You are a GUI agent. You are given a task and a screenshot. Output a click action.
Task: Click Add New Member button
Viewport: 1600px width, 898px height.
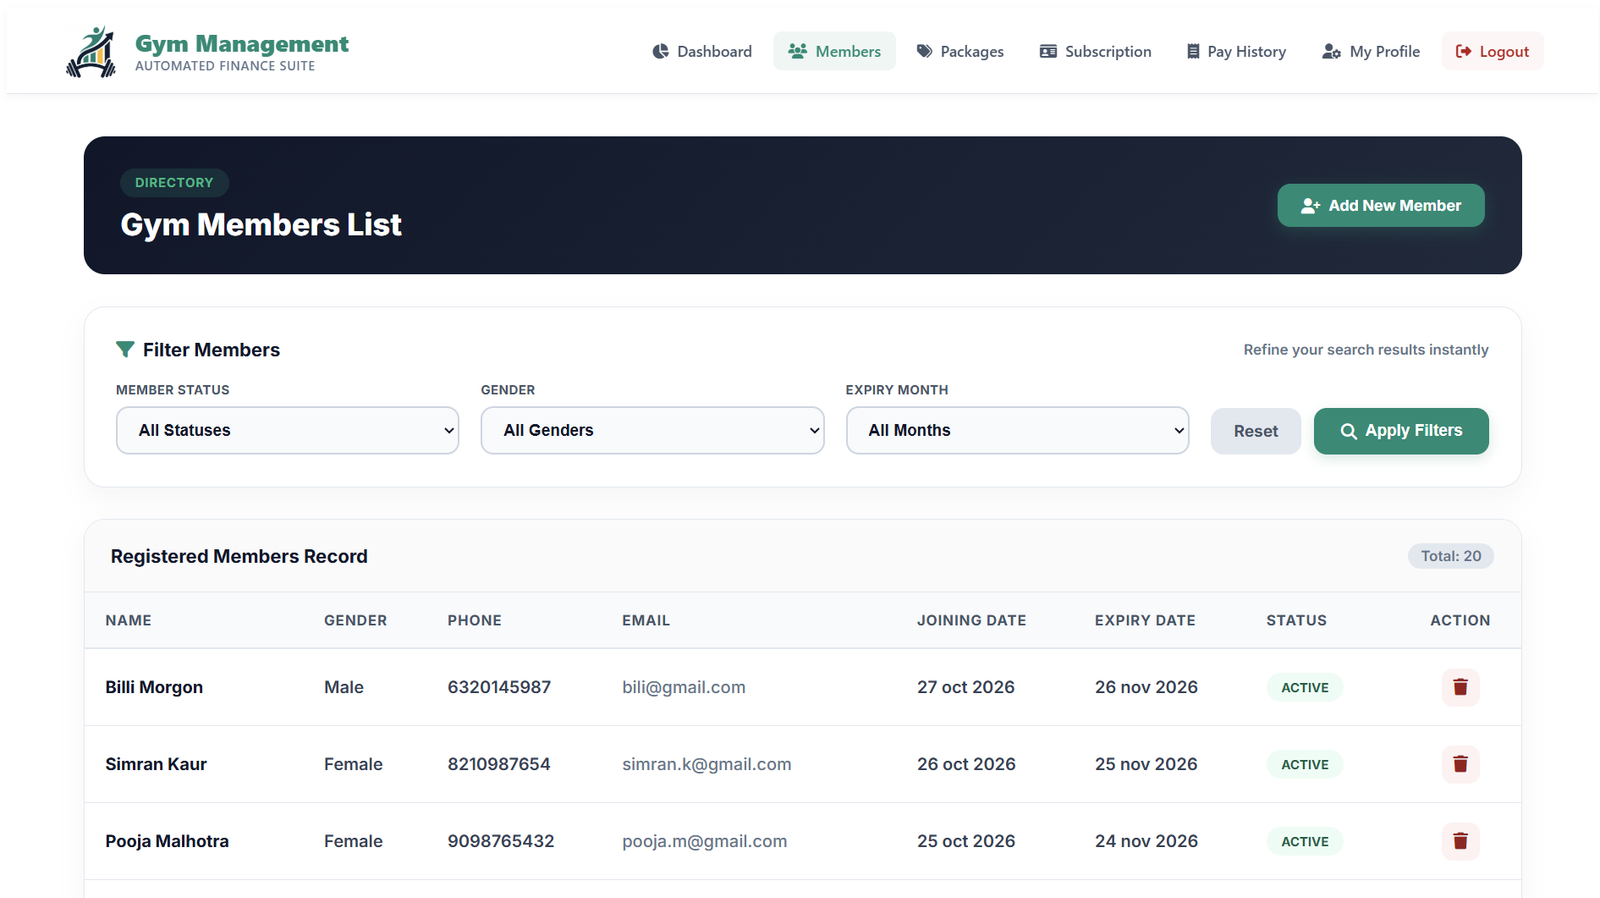click(x=1380, y=205)
